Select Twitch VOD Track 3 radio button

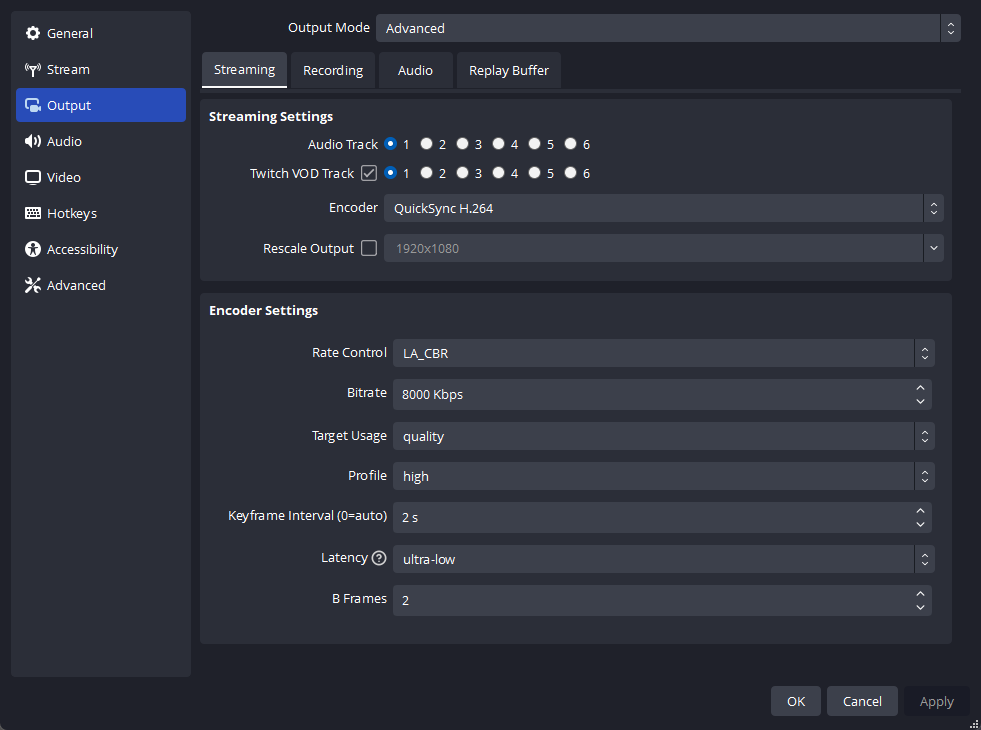click(x=462, y=173)
